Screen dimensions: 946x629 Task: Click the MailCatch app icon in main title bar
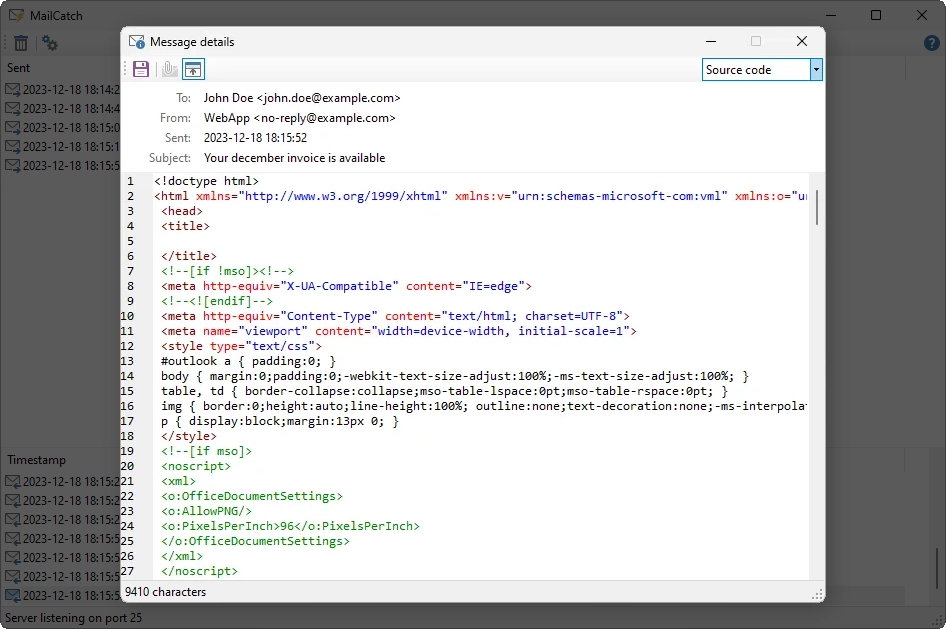pos(17,15)
